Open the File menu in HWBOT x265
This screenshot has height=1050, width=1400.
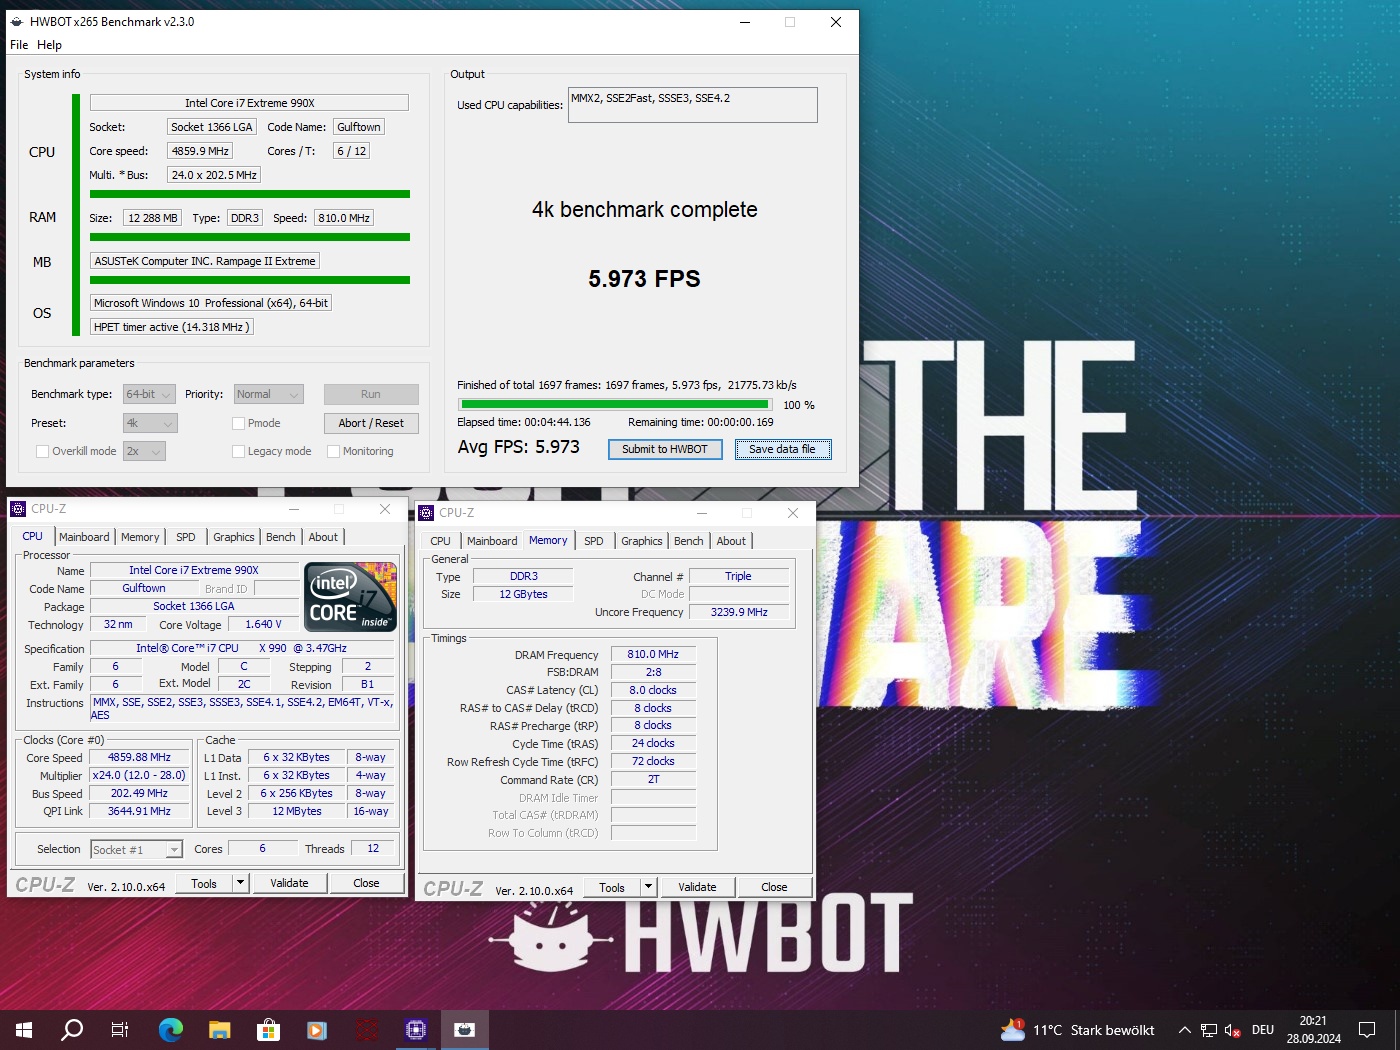(x=19, y=45)
